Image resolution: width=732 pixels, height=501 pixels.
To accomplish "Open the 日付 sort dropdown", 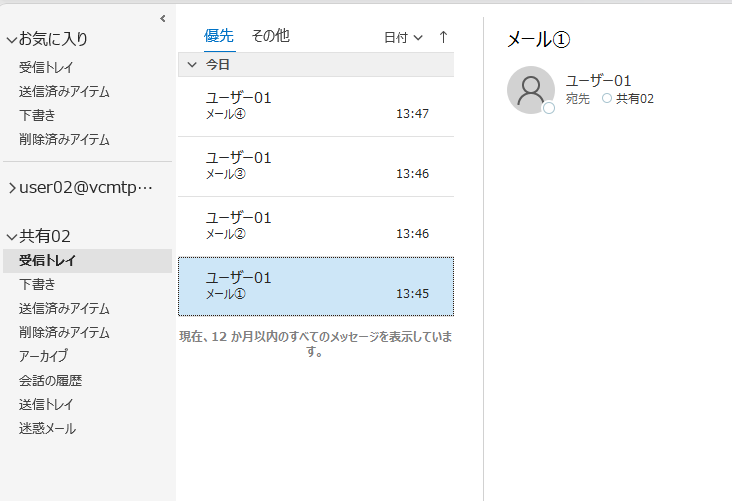I will (x=403, y=37).
